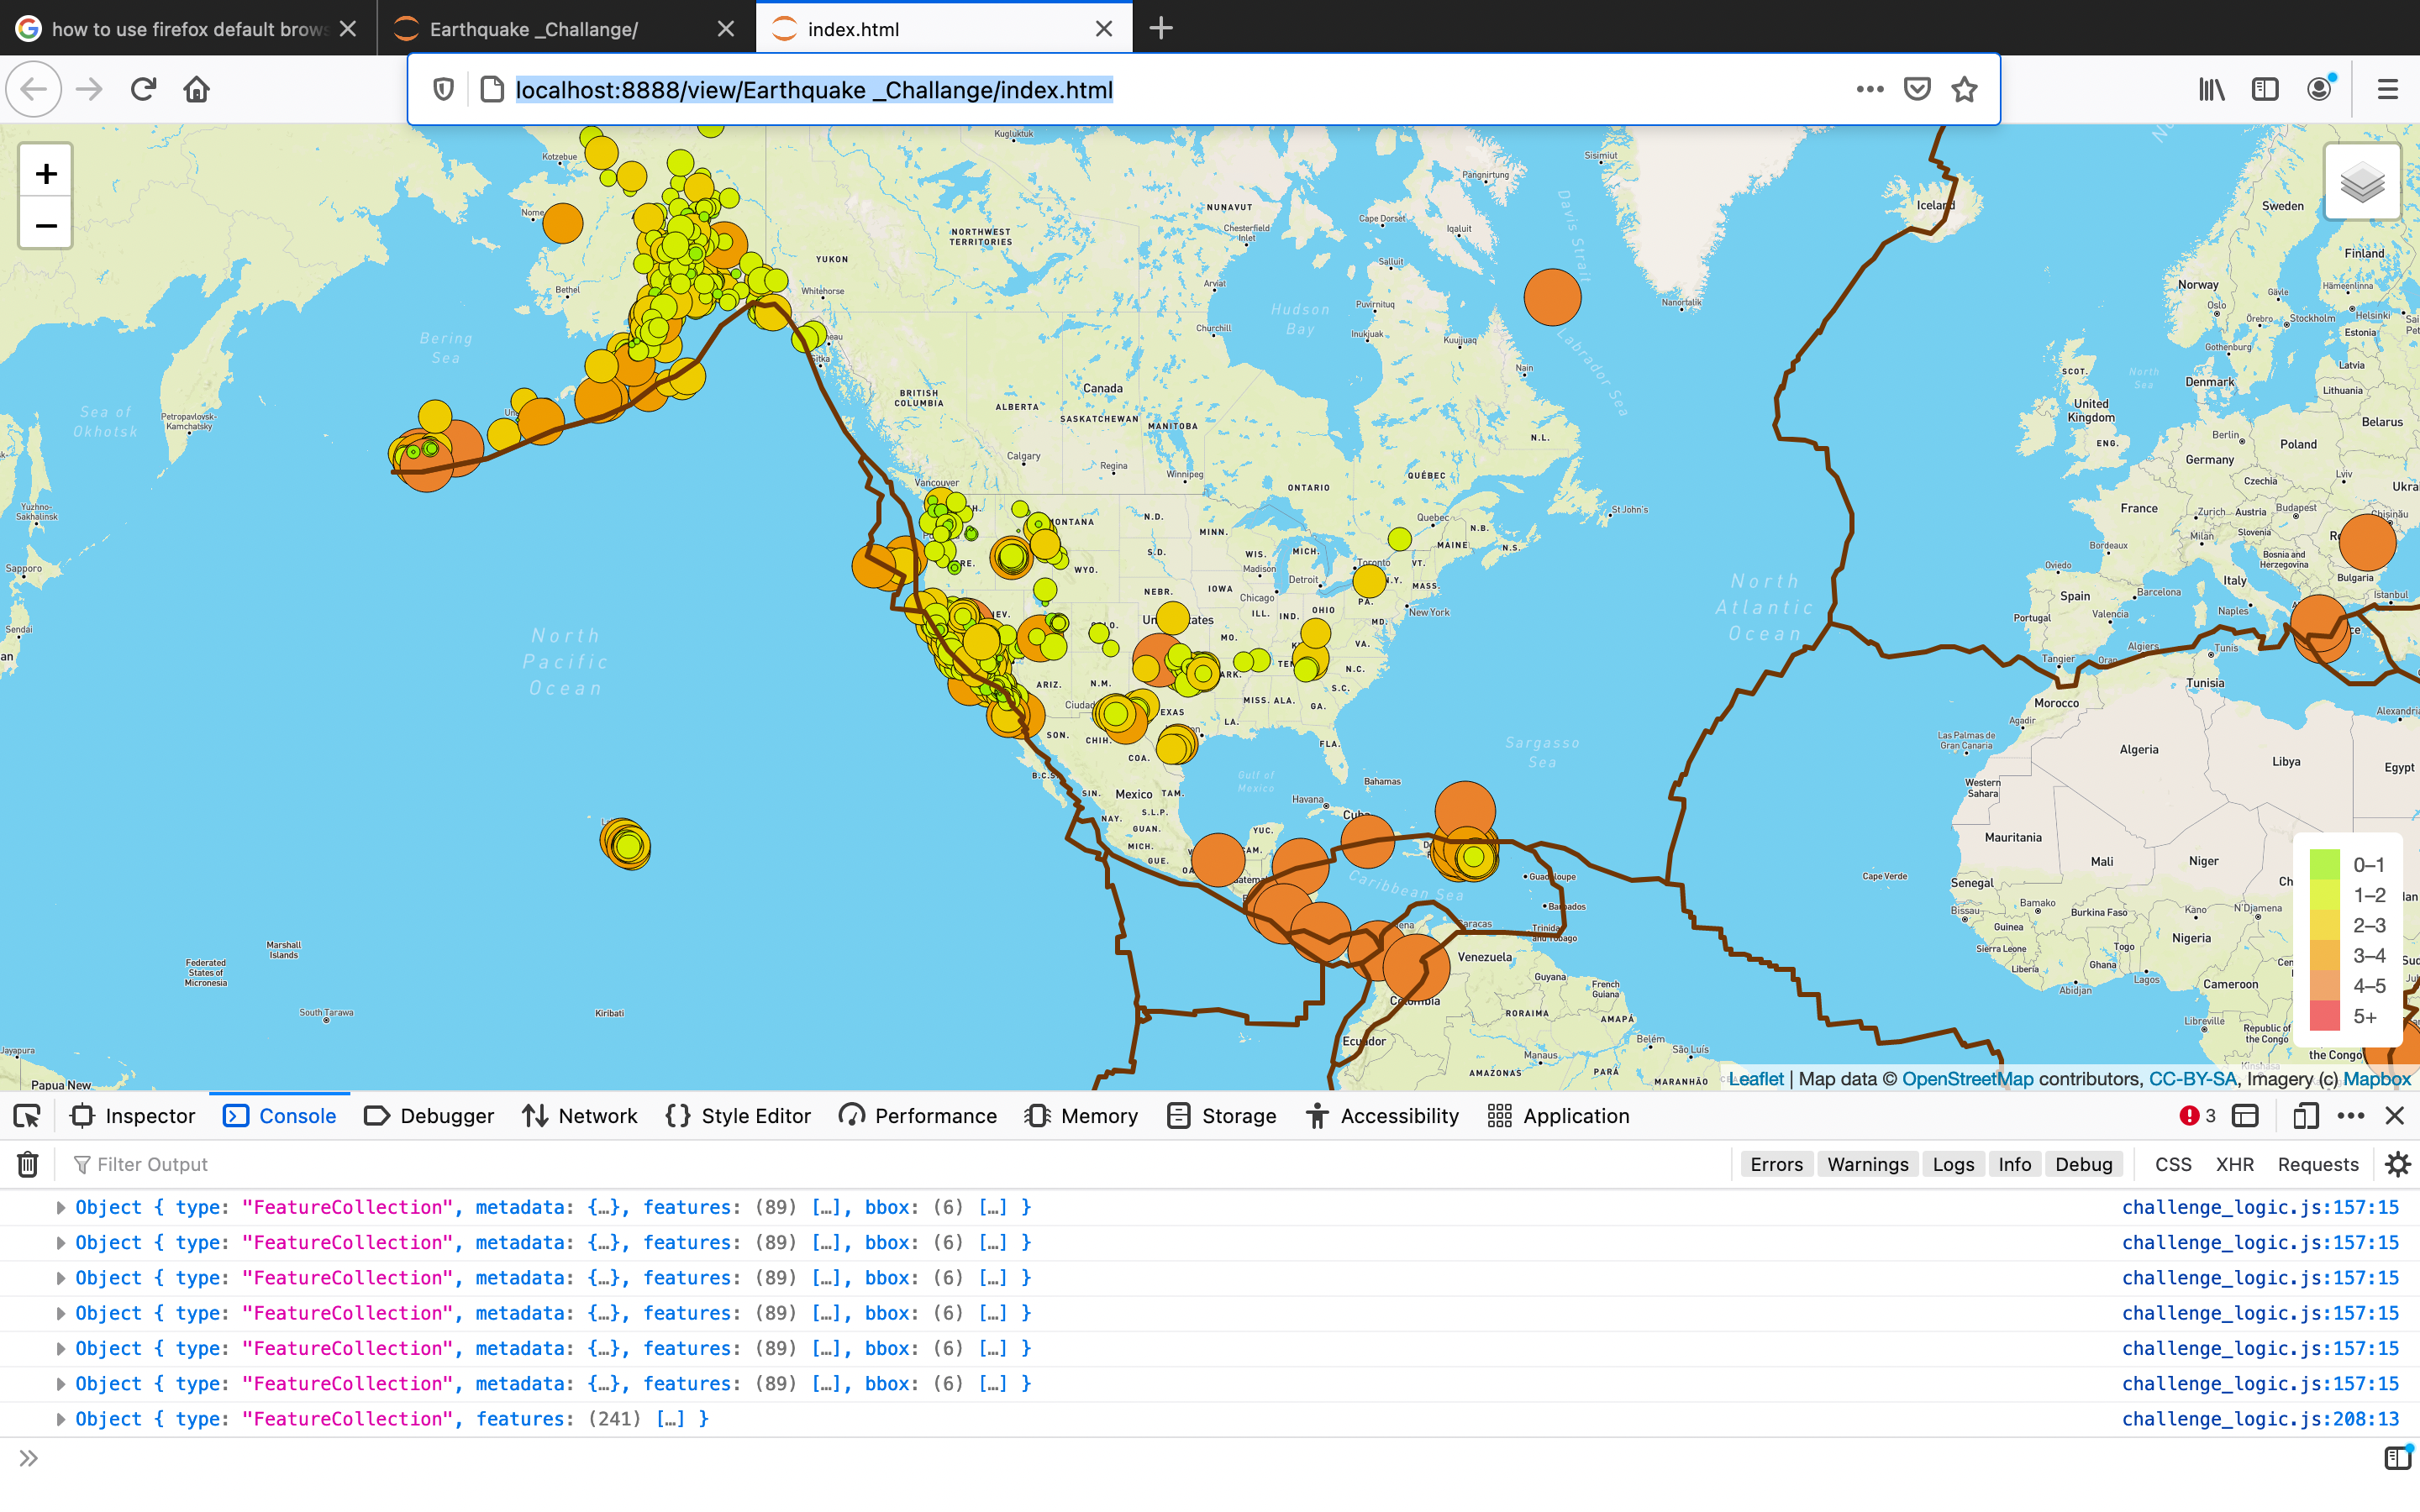Open the Leaflet attribution link

tap(1755, 1079)
